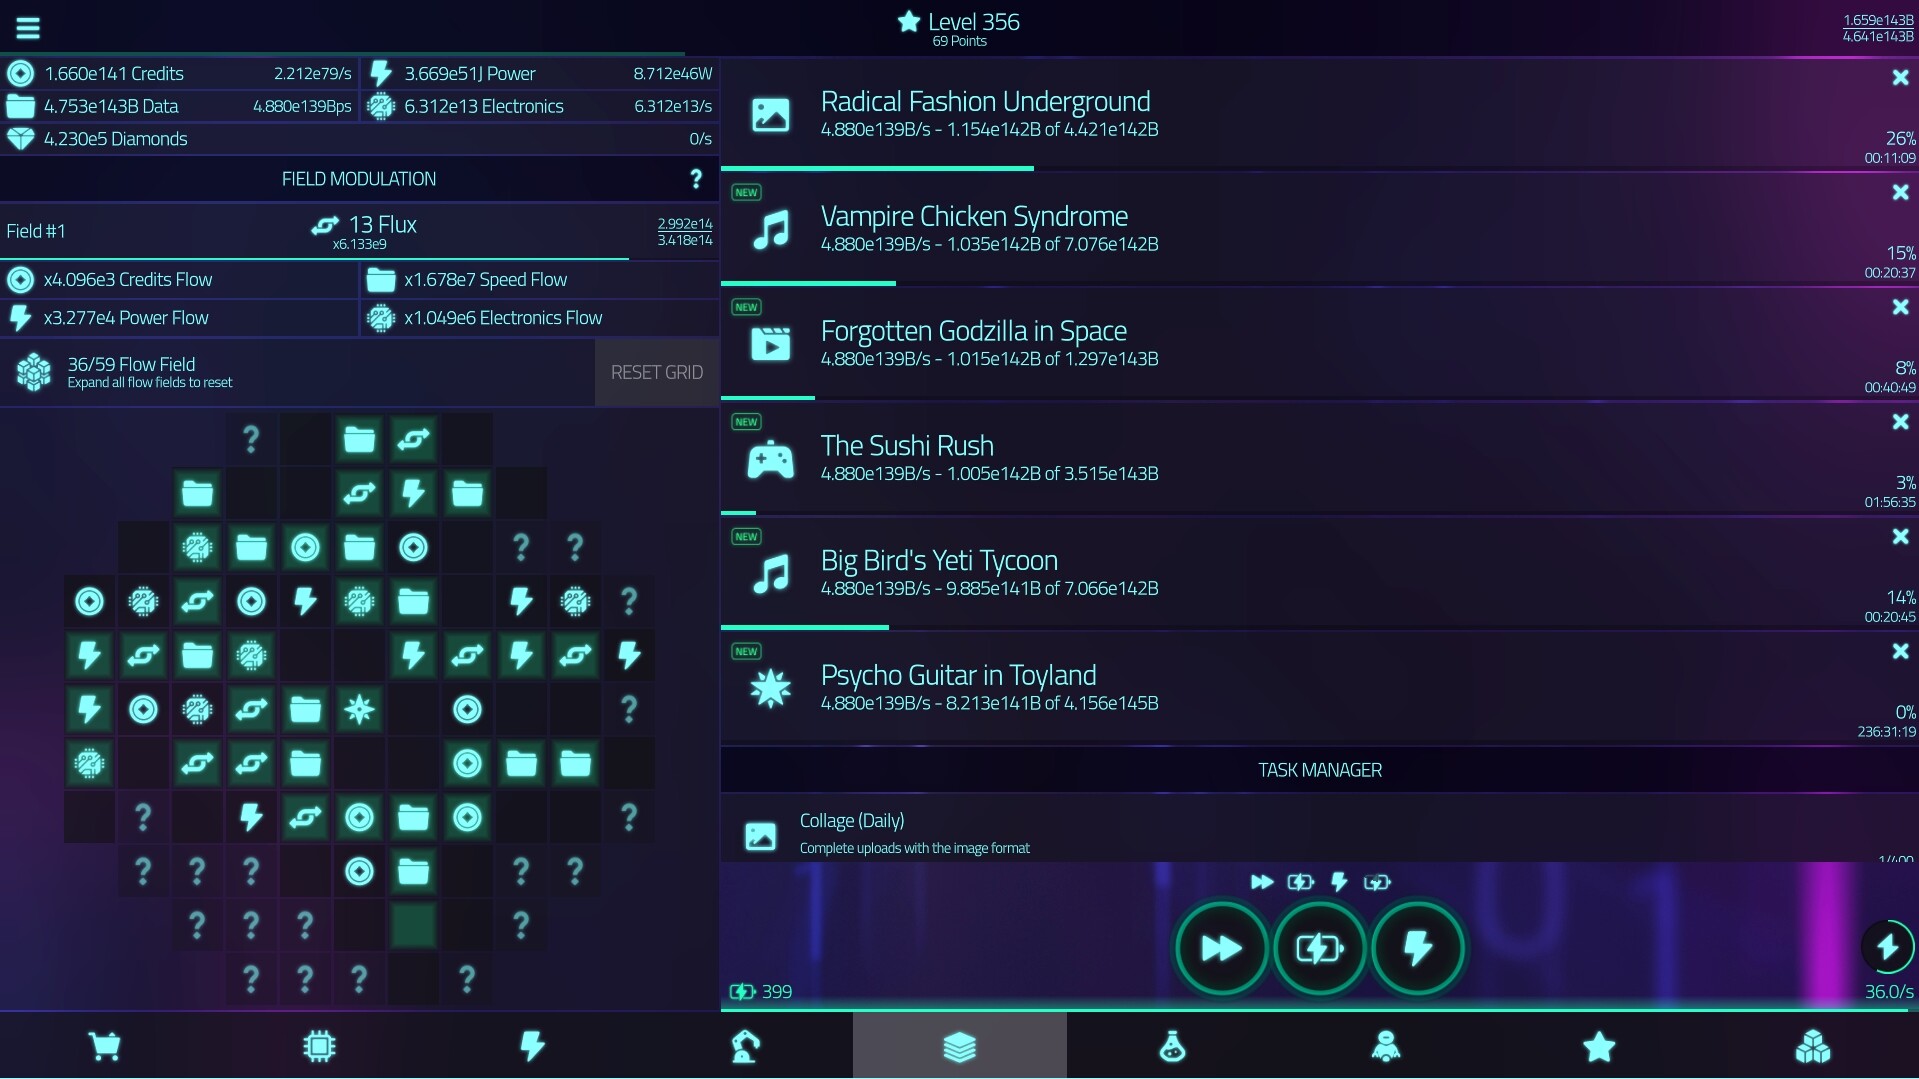
Task: Select the processor chip tab icon
Action: [x=319, y=1046]
